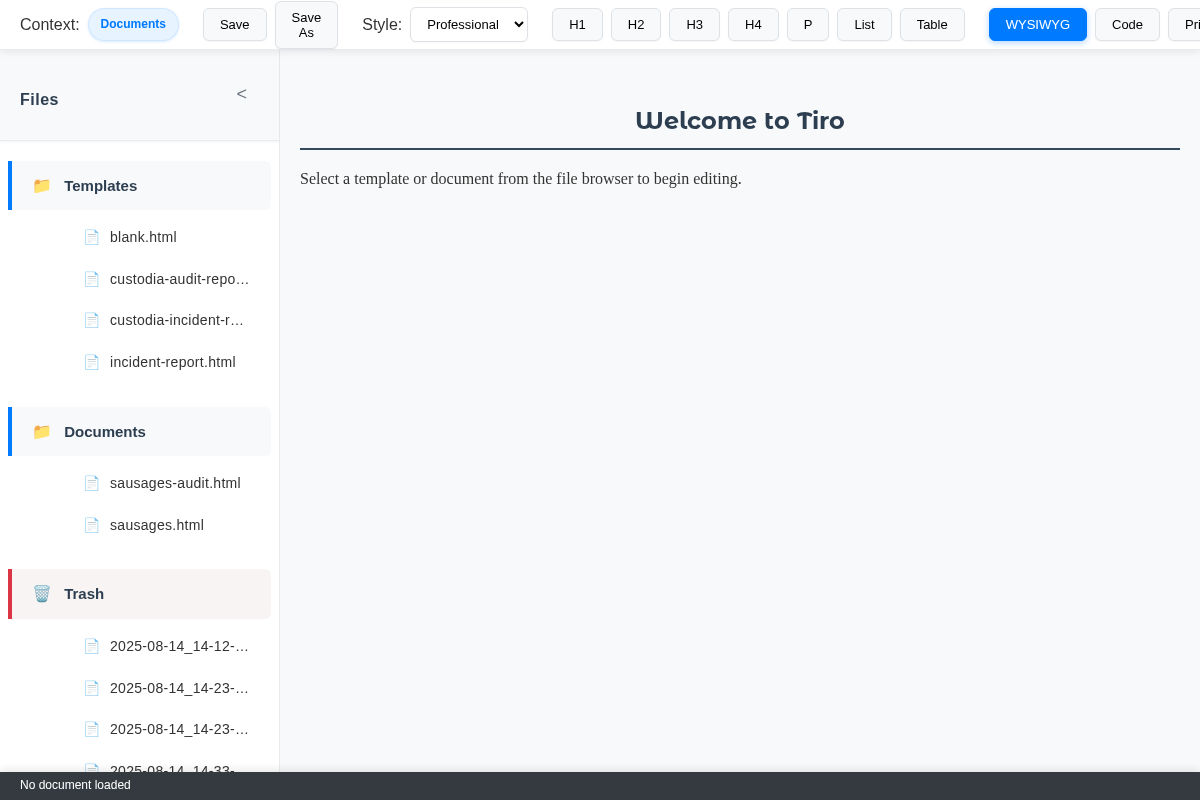Click the file icon next to sausages.html
This screenshot has height=800, width=1200.
tap(92, 524)
